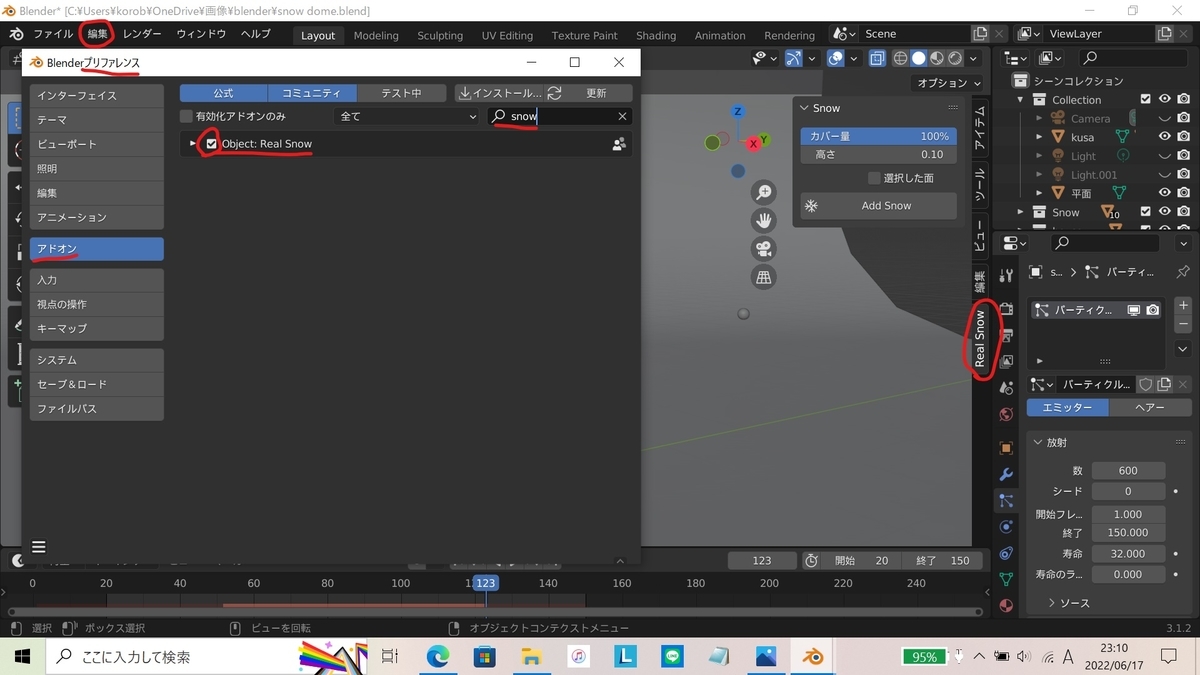Open the 編集 menu in menu bar
Viewport: 1200px width, 675px height.
click(97, 34)
